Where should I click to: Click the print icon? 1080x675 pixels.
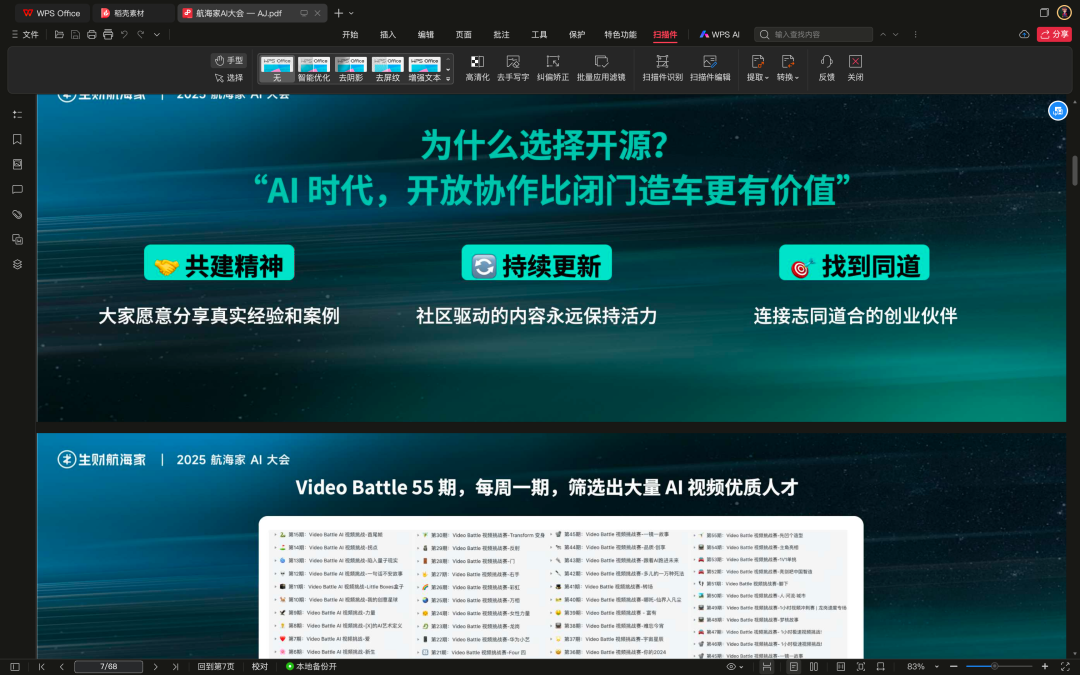pyautogui.click(x=92, y=34)
